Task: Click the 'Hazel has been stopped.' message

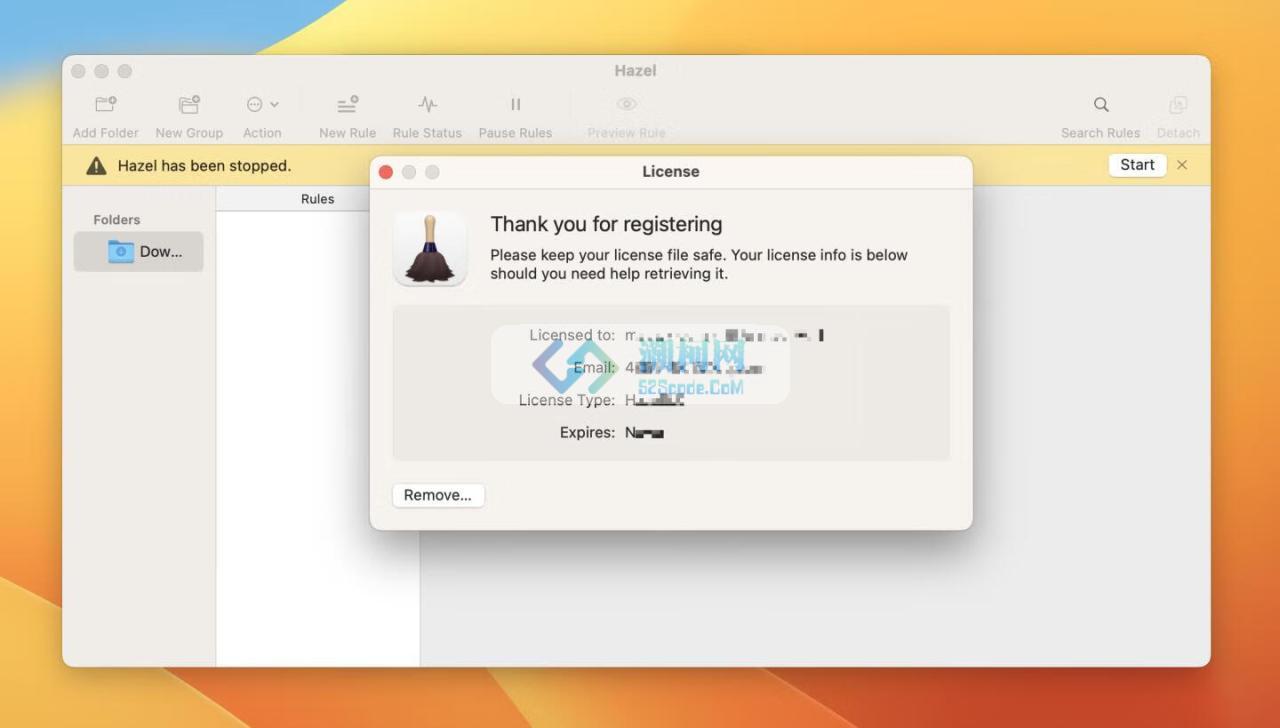Action: click(204, 166)
